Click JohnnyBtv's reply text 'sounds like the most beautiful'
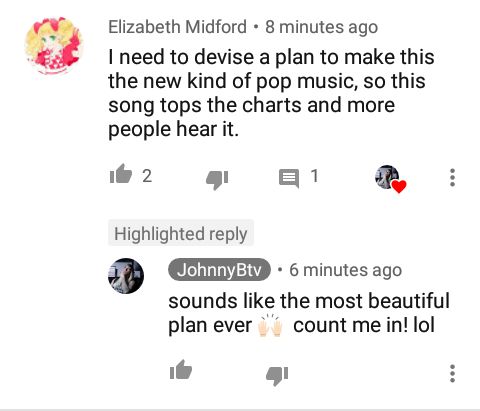The image size is (480, 411). click(309, 301)
